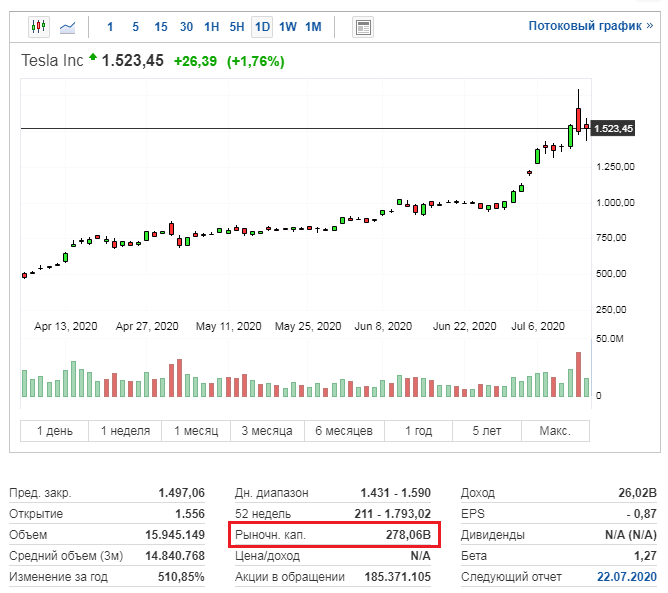Select the 1W interval
The width and height of the screenshot is (668, 593).
pyautogui.click(x=288, y=27)
